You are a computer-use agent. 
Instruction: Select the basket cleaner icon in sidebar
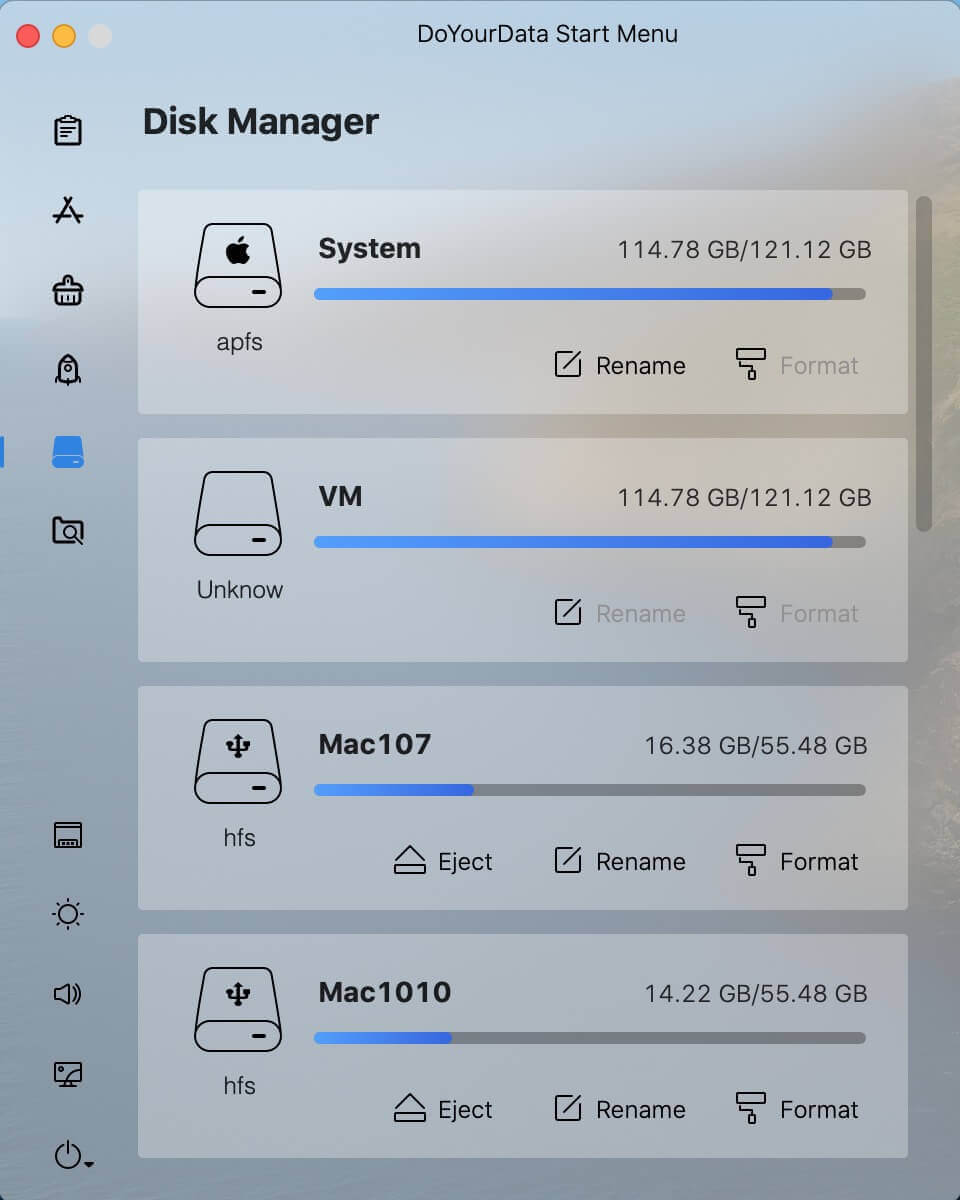tap(68, 291)
